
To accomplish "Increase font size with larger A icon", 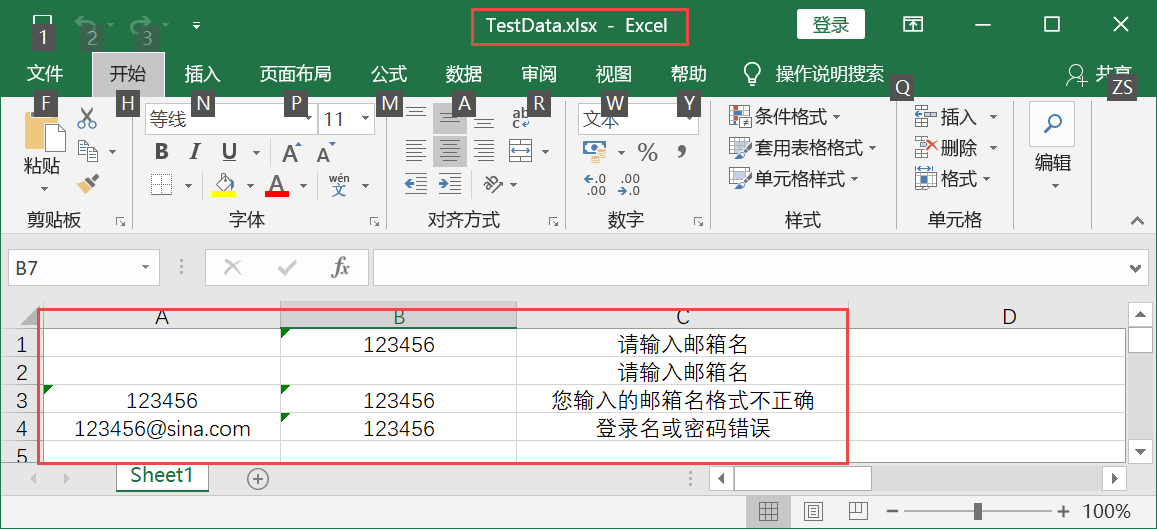I will click(x=291, y=153).
